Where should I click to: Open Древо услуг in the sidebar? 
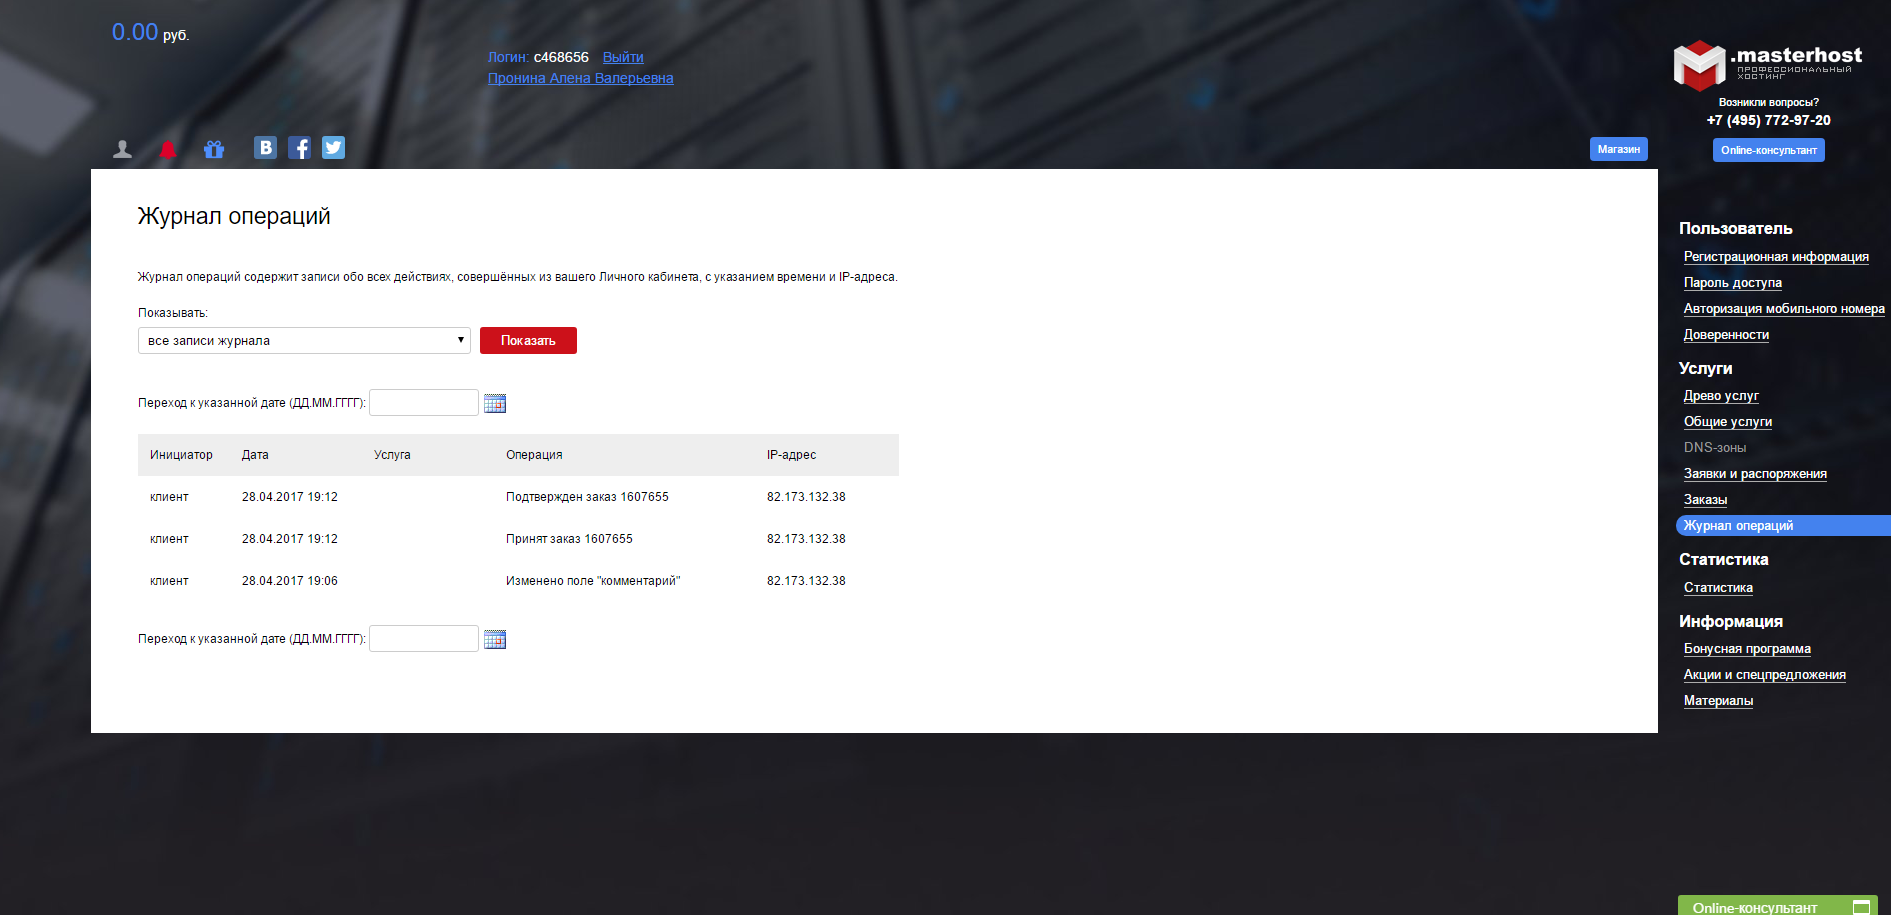coord(1721,396)
